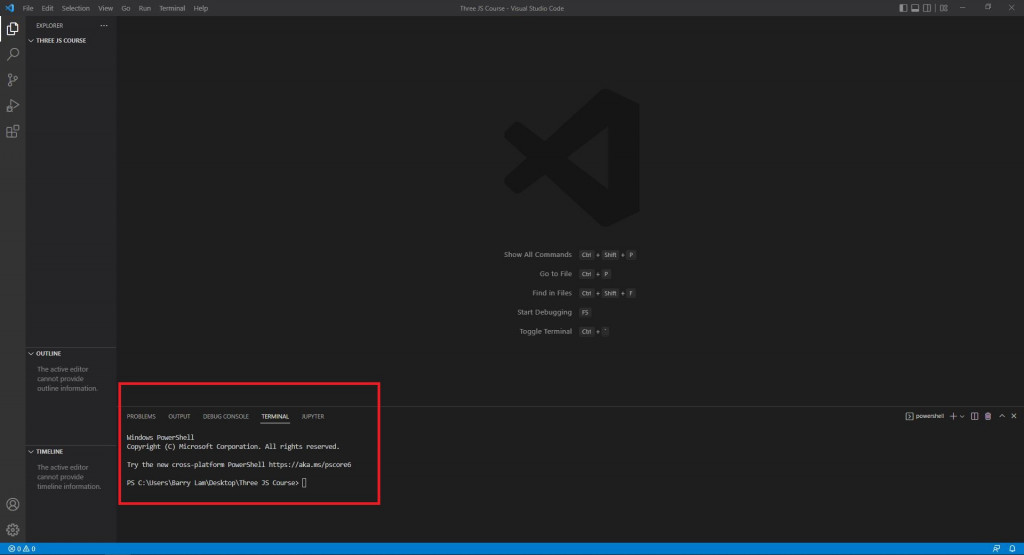Maximize the panel size with up chevron
The width and height of the screenshot is (1024, 555).
[x=1002, y=416]
